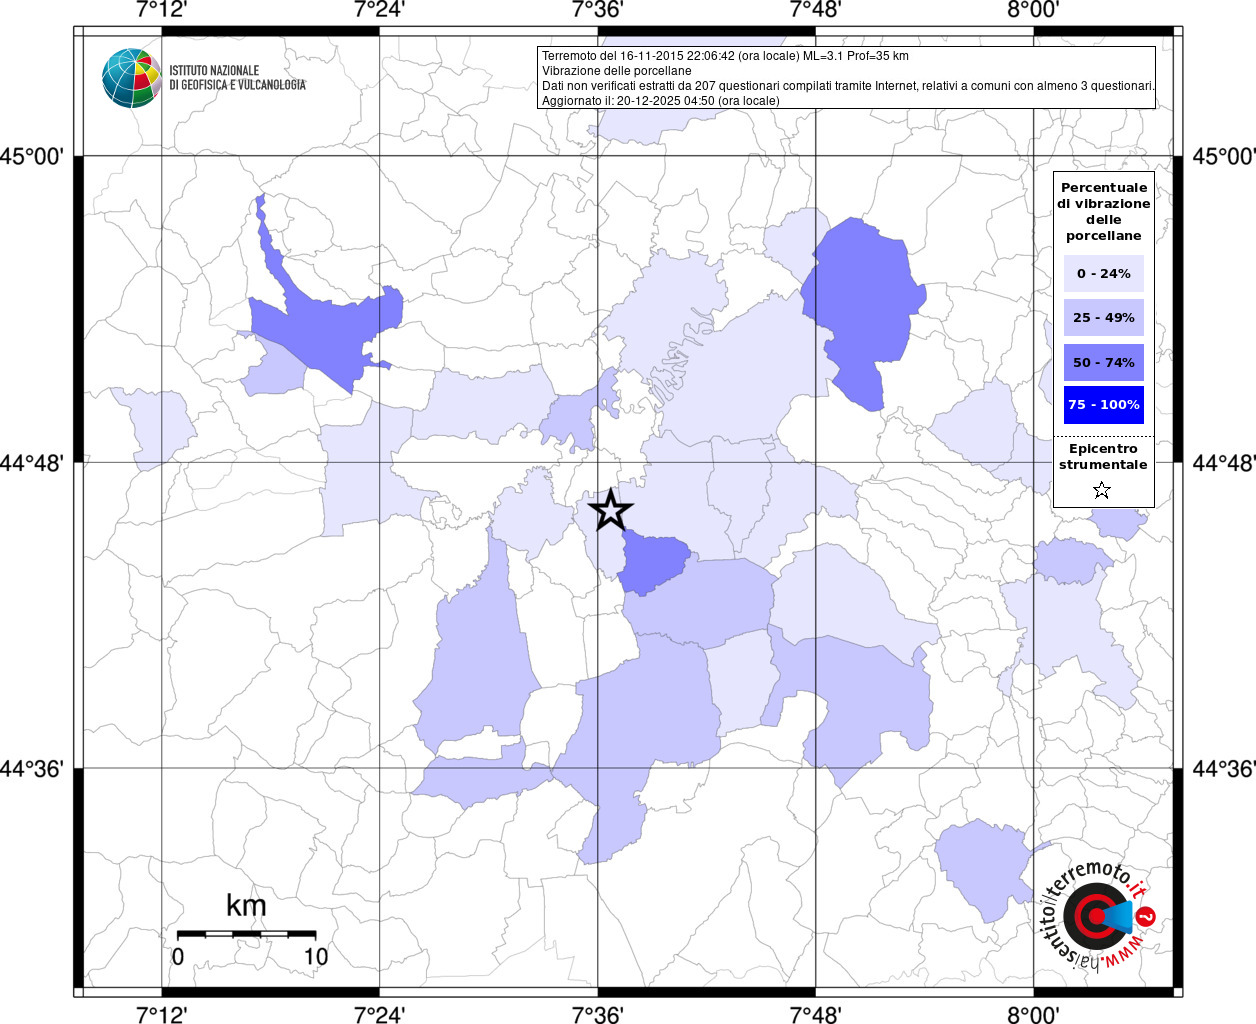Click the large dark blue municipality near 7°48'

(864, 312)
